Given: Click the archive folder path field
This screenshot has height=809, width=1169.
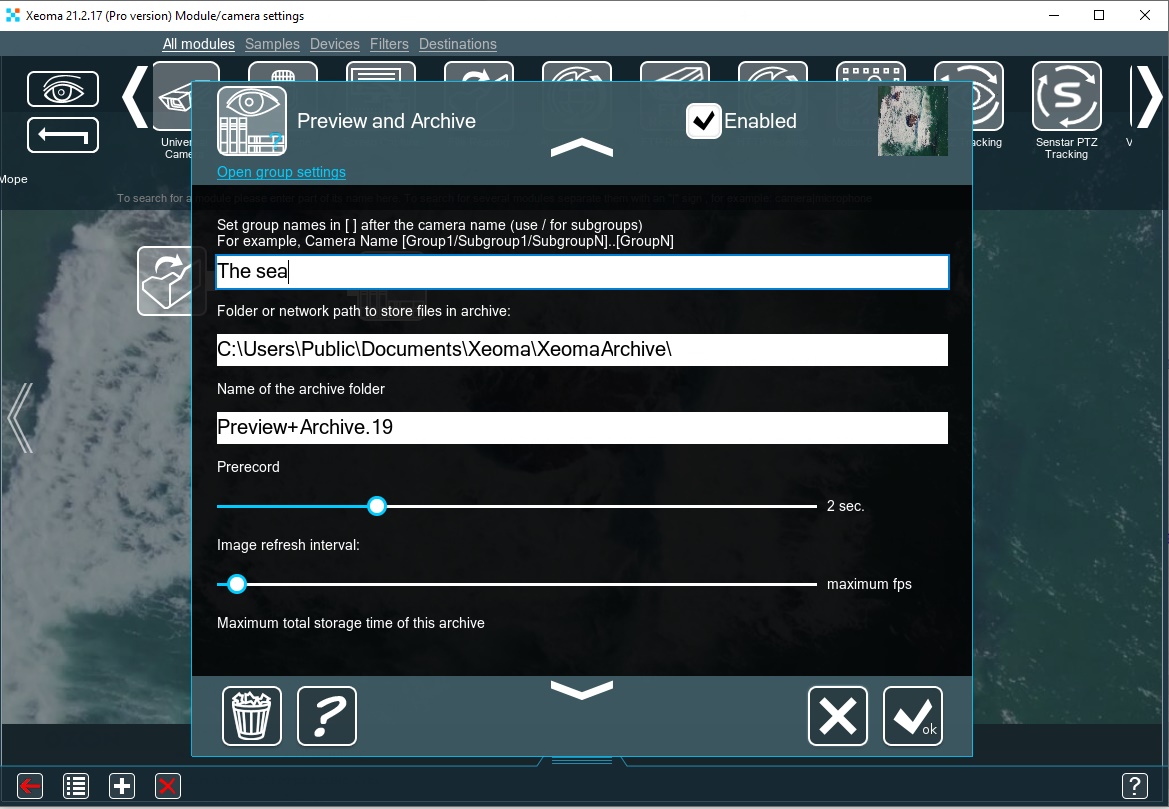Looking at the screenshot, I should point(582,350).
